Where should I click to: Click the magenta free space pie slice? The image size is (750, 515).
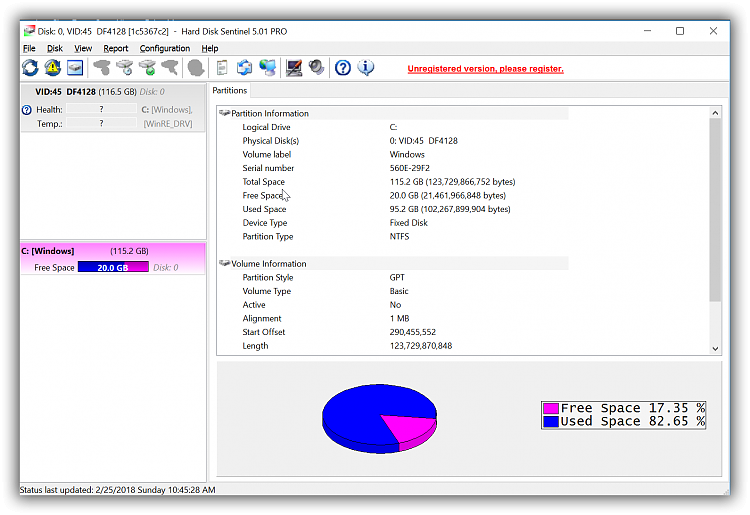click(412, 427)
